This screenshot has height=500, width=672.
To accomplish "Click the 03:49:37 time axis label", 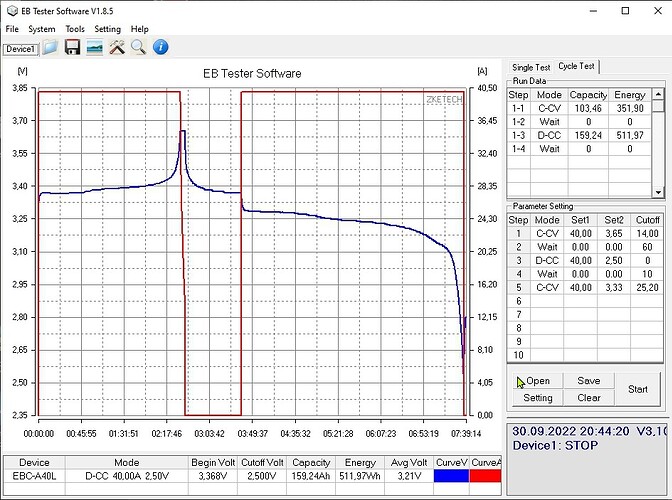I will [252, 434].
